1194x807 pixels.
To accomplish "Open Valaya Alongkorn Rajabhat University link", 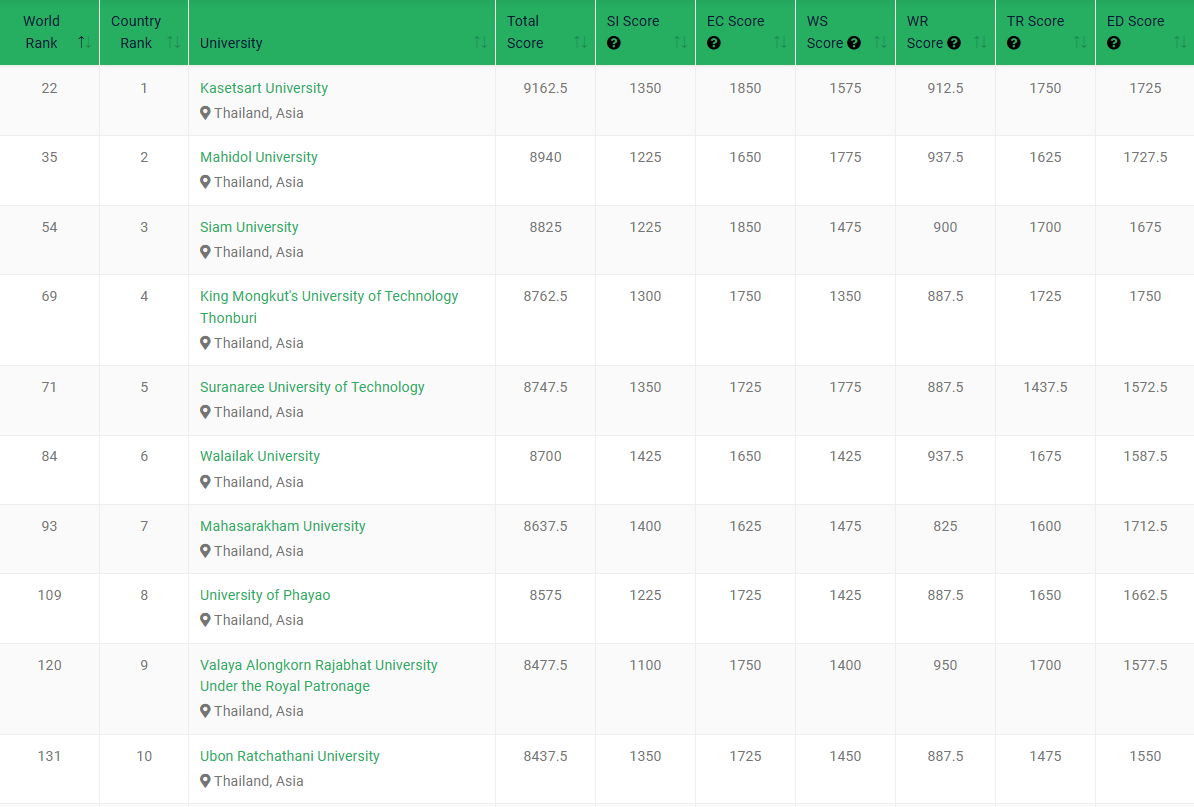I will click(x=319, y=665).
